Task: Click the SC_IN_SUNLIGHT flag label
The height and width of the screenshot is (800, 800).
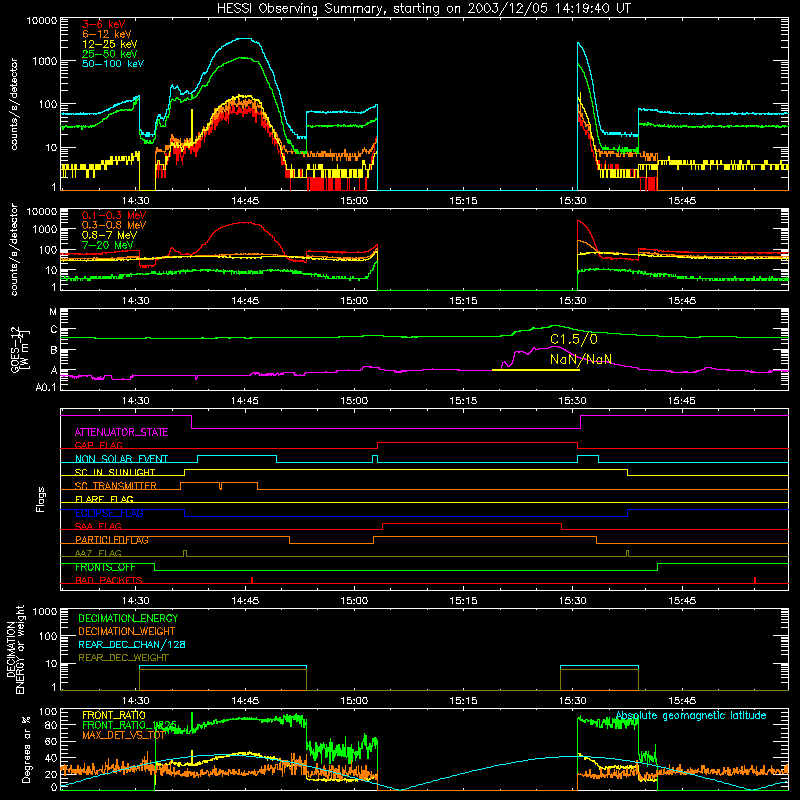Action: coord(115,472)
